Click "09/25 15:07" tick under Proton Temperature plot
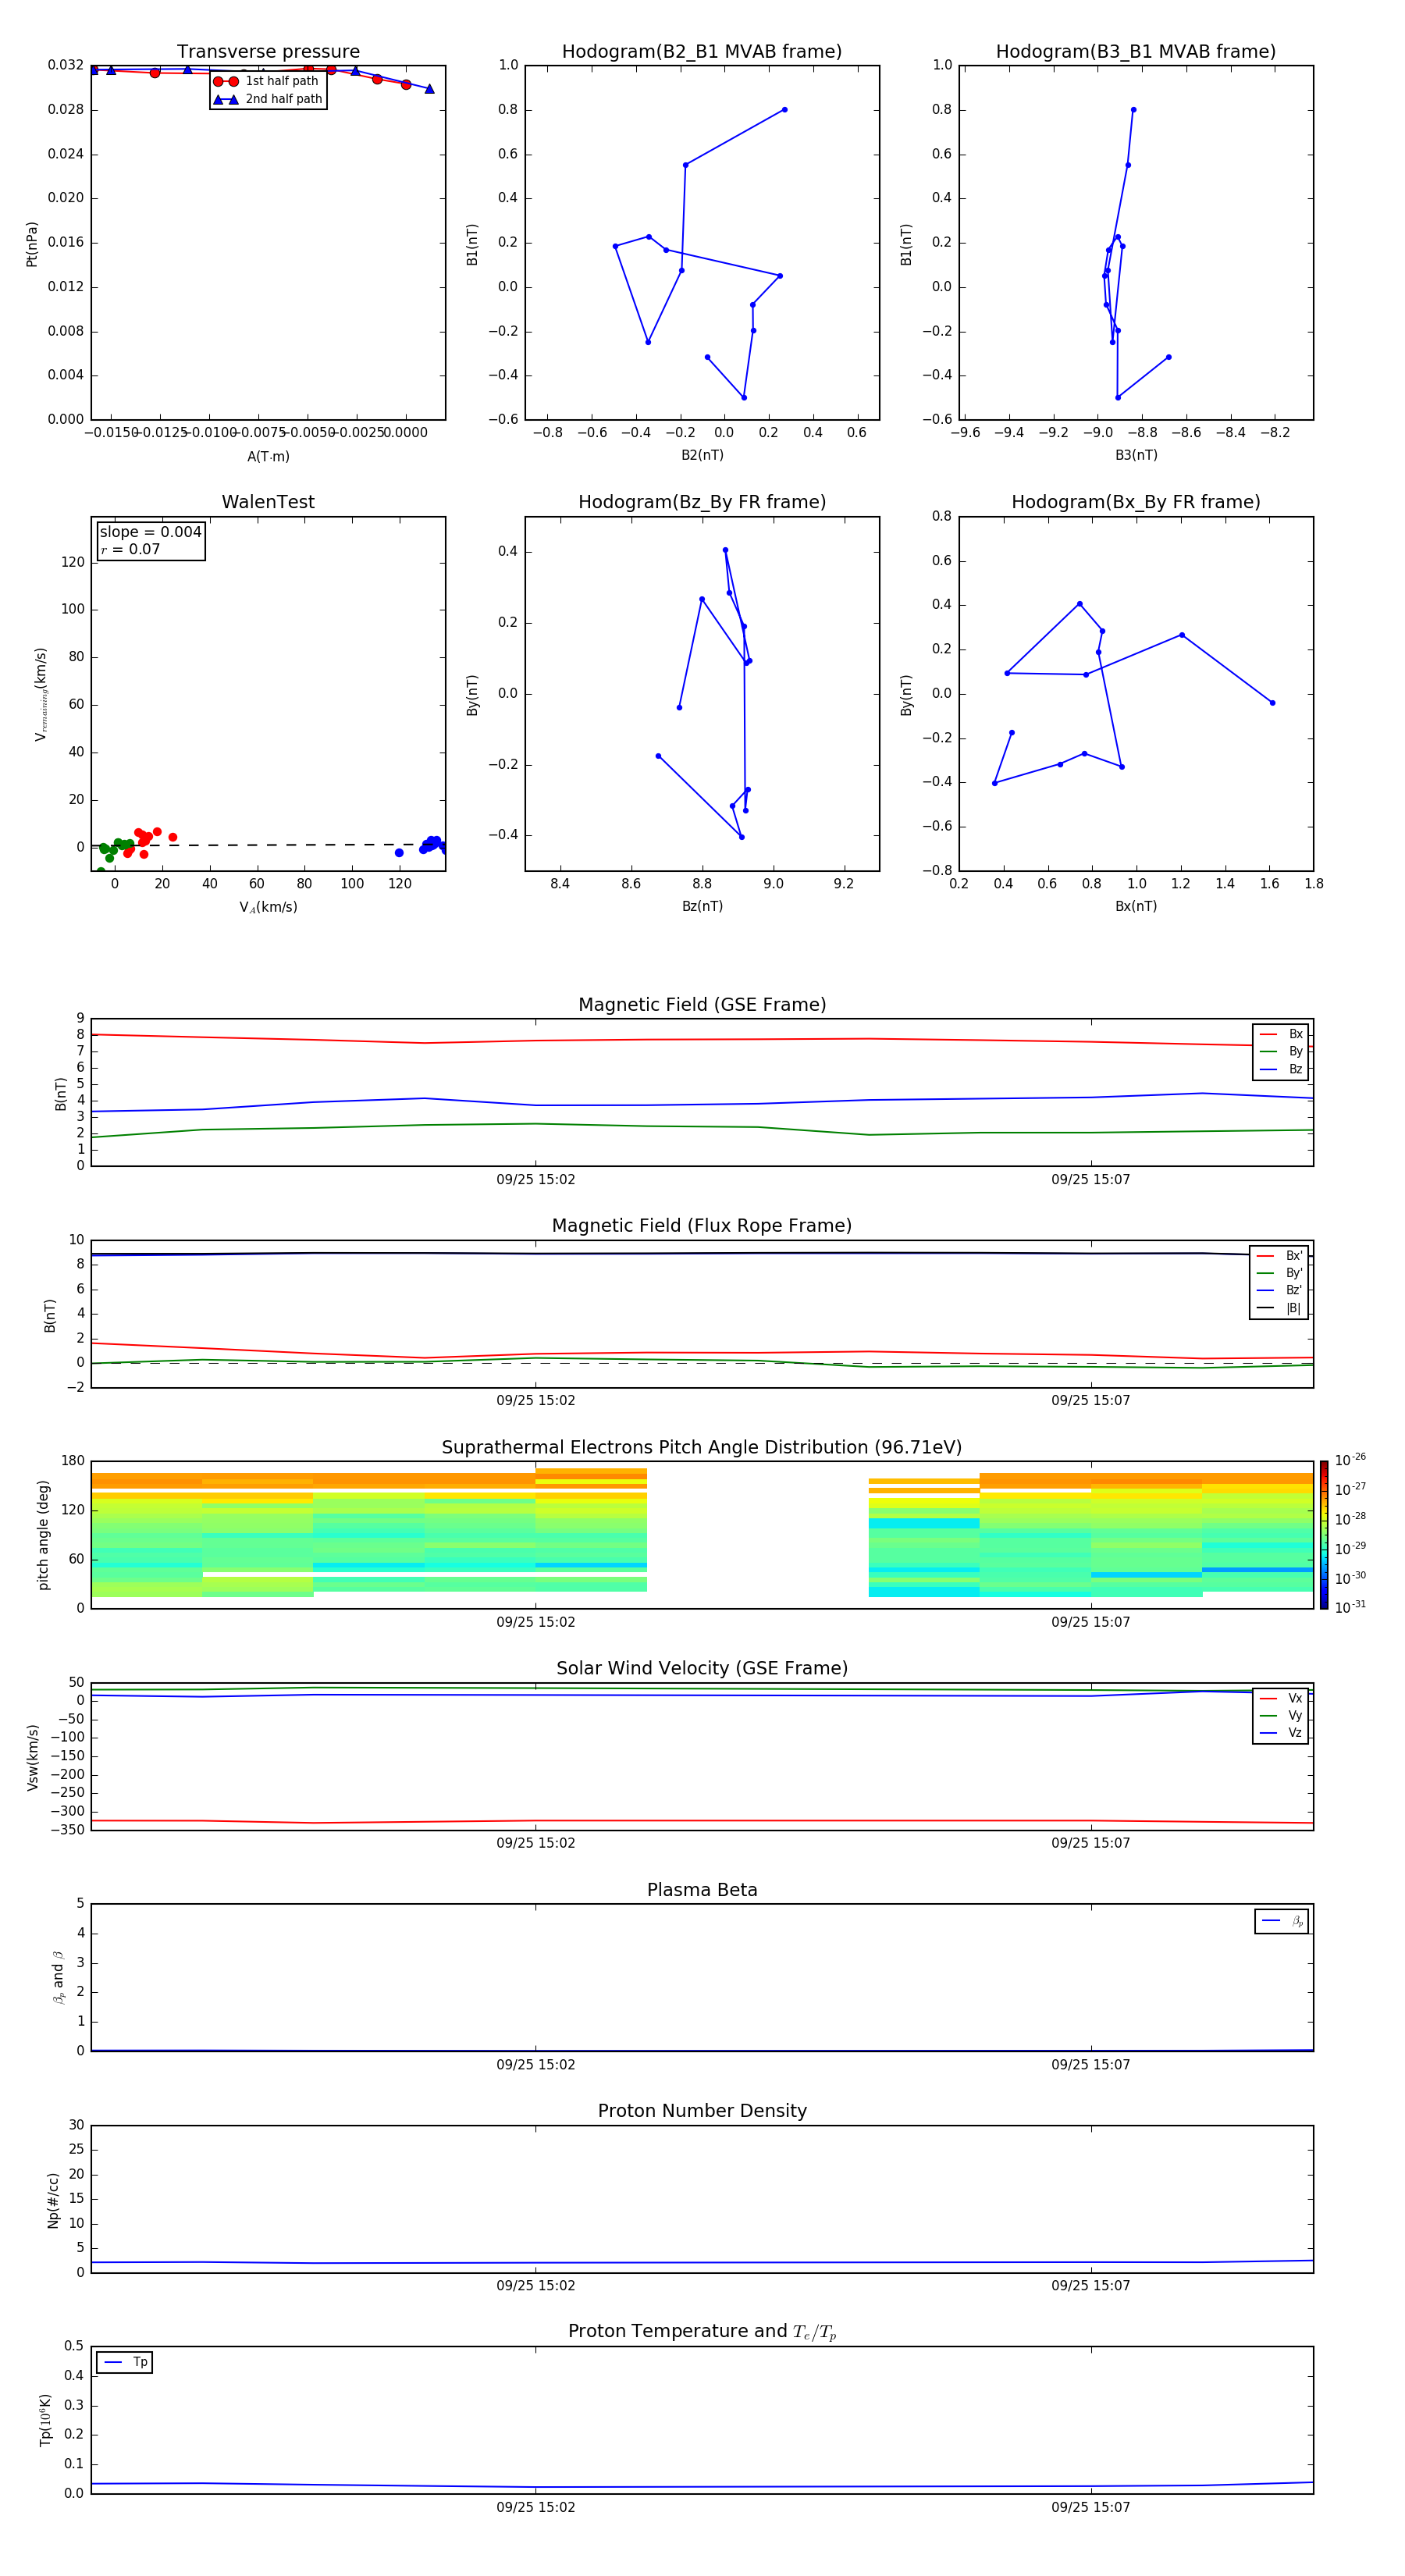This screenshot has height=2576, width=1405. (1090, 2507)
